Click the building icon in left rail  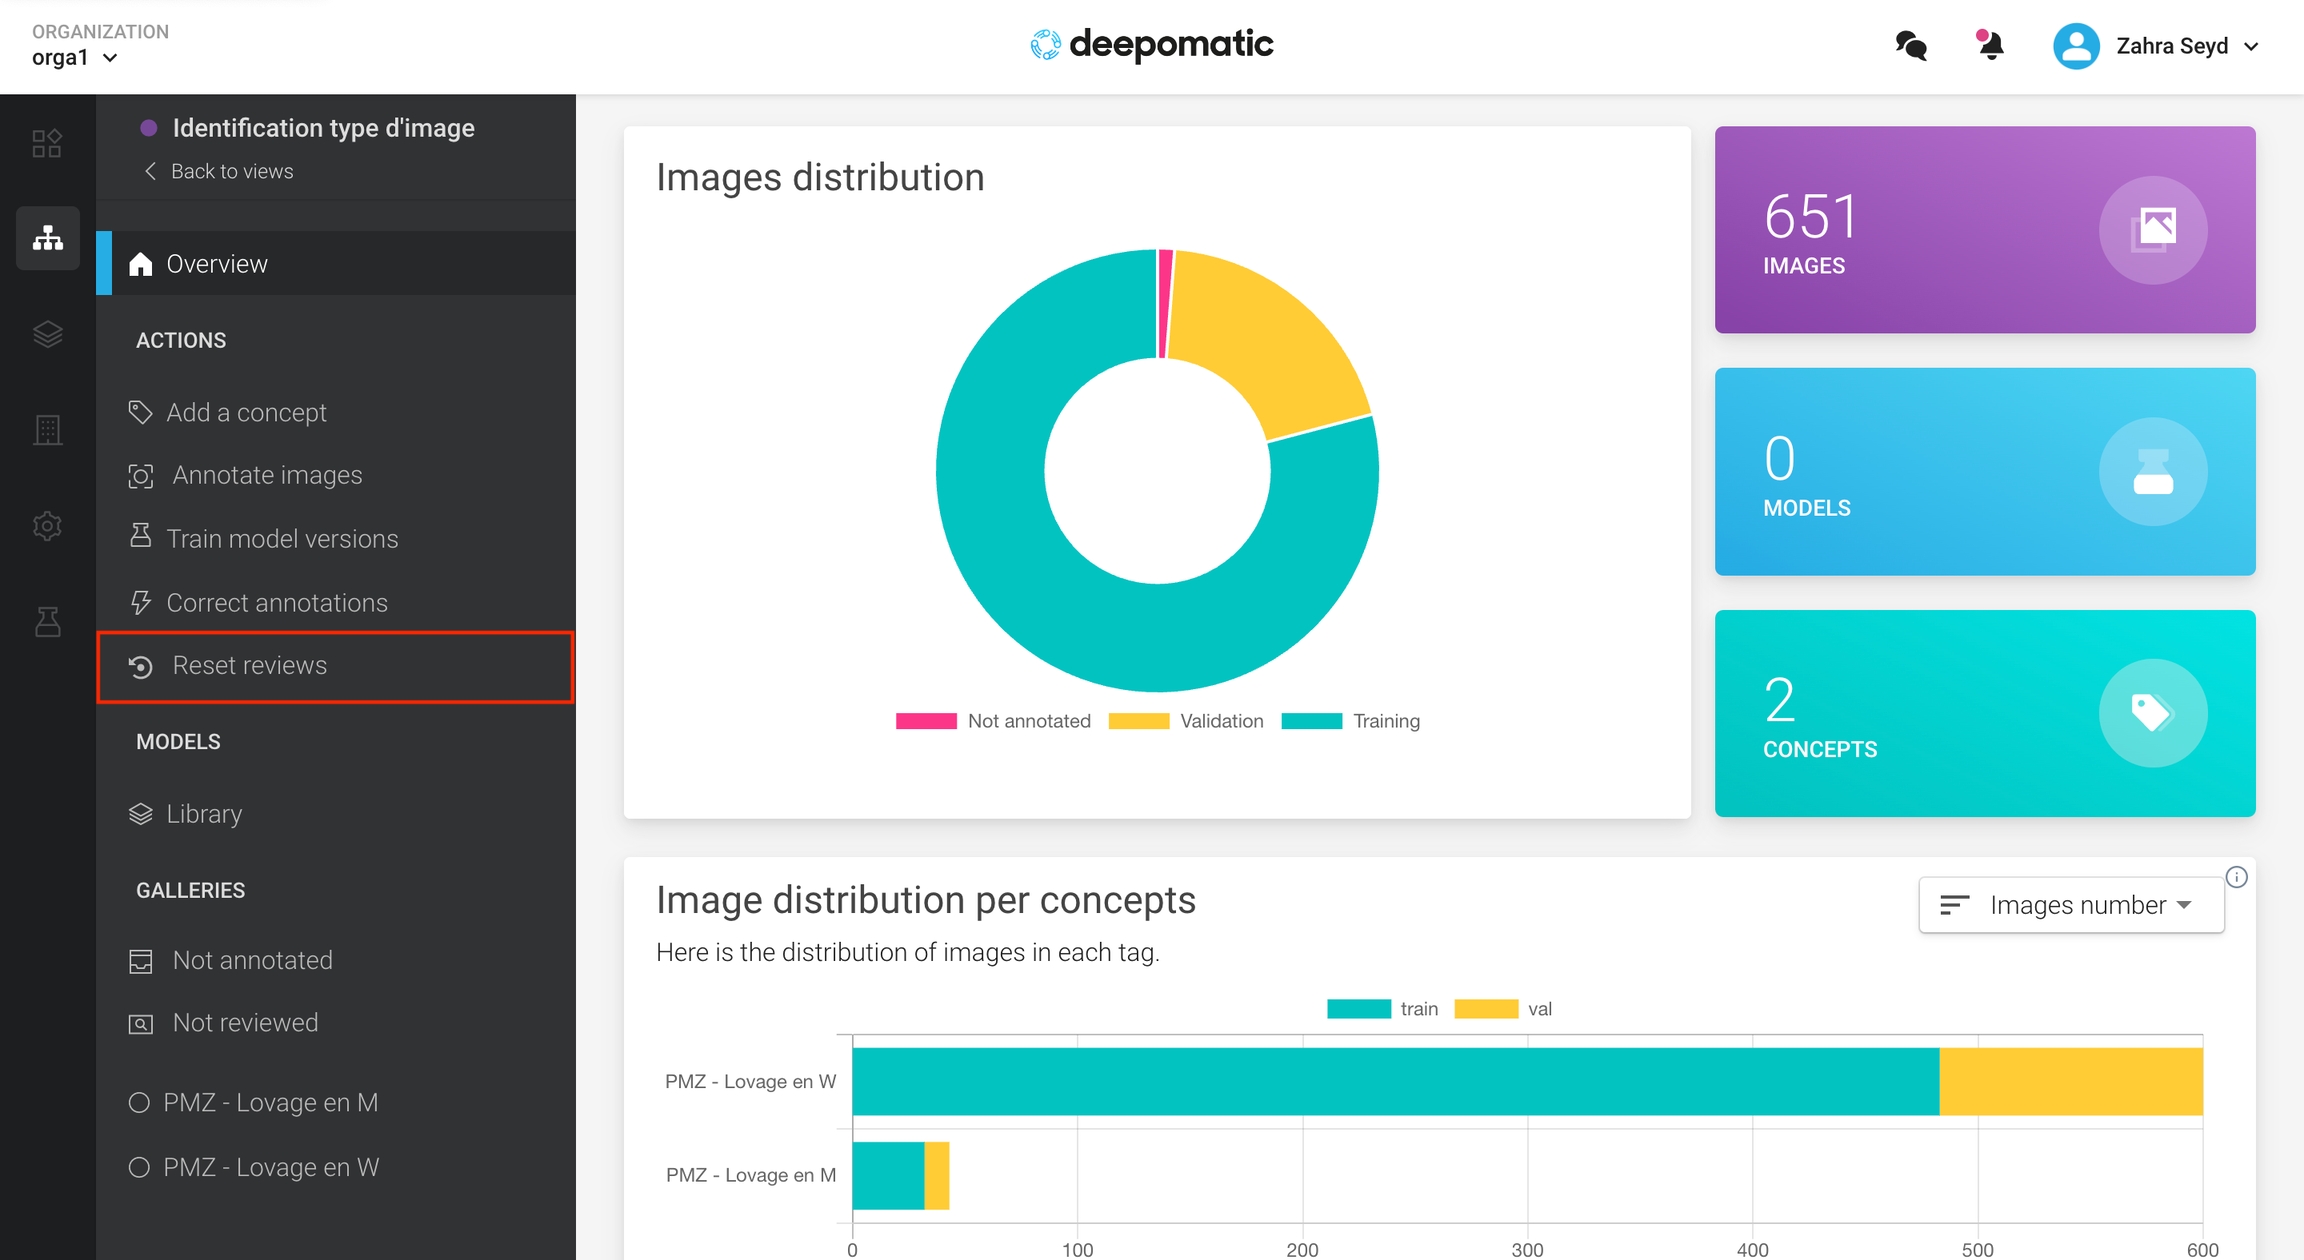pyautogui.click(x=47, y=430)
